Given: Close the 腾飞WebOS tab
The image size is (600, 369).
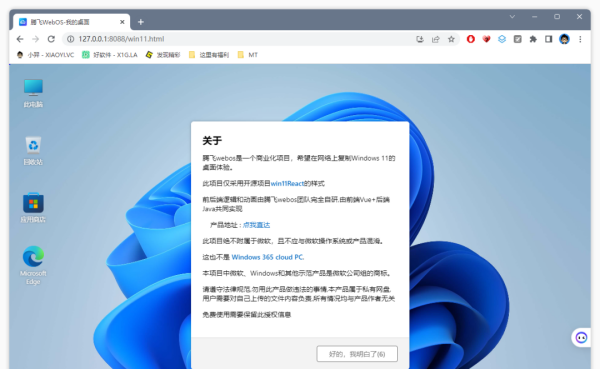Looking at the screenshot, I should 122,22.
